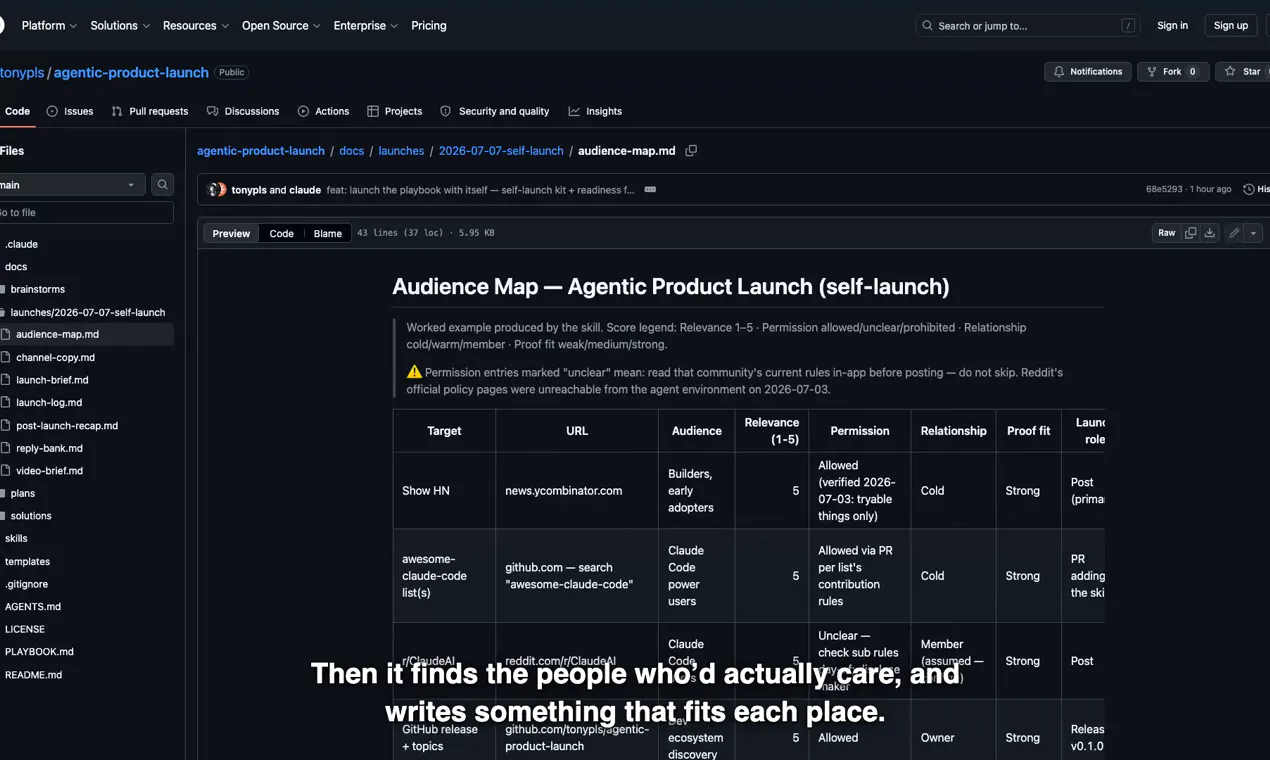Image resolution: width=1270 pixels, height=760 pixels.
Task: Select audience-map.md in file tree
Action: (57, 334)
